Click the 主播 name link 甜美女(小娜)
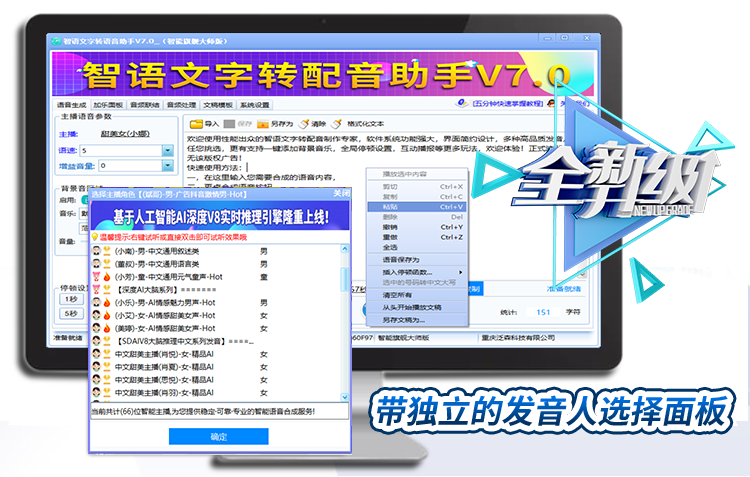The height and width of the screenshot is (477, 750). [125, 134]
